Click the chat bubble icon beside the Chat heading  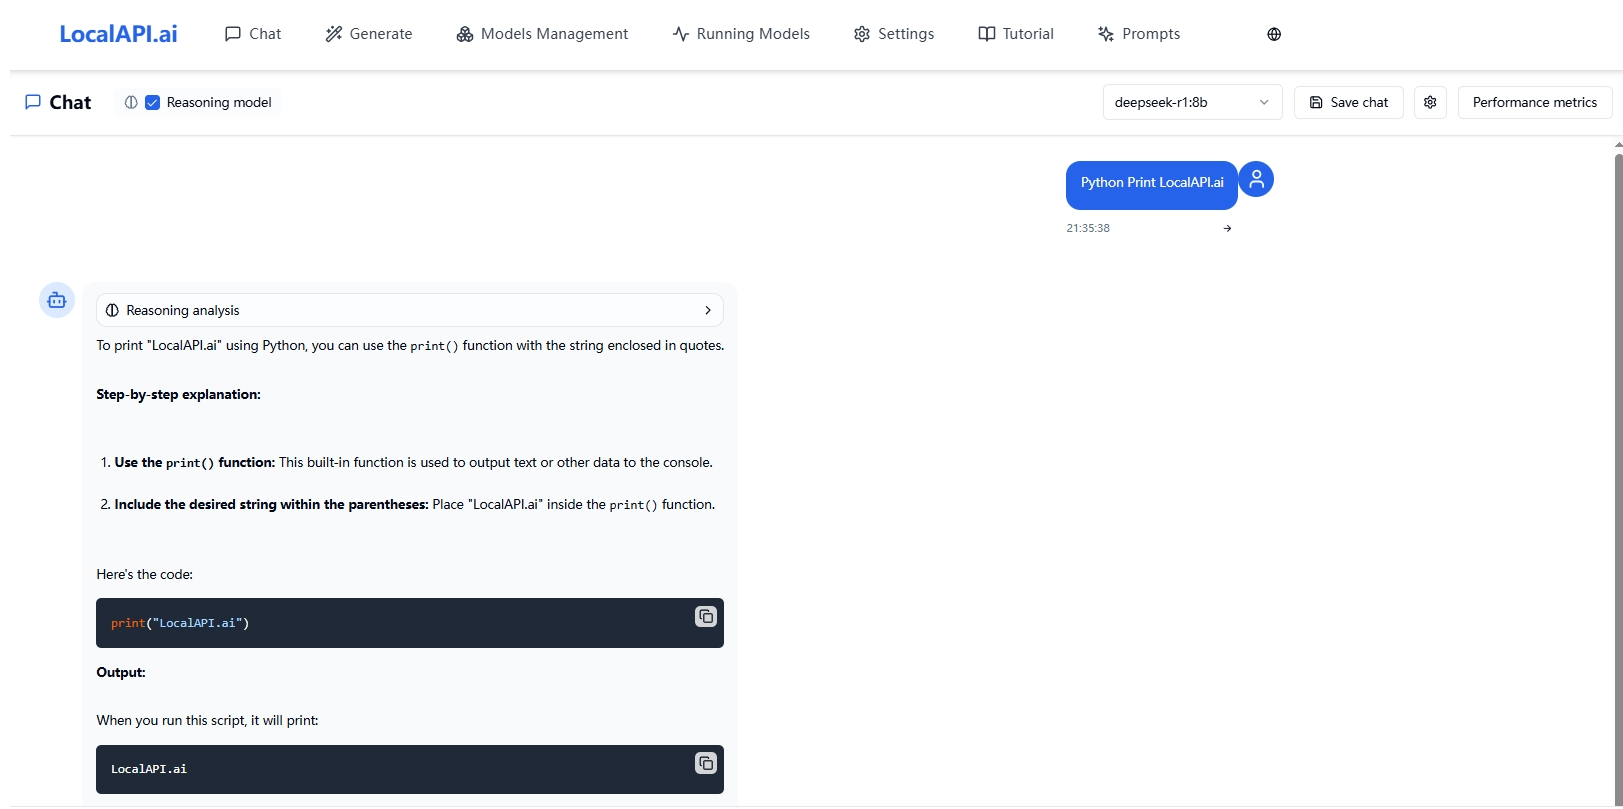pyautogui.click(x=33, y=102)
